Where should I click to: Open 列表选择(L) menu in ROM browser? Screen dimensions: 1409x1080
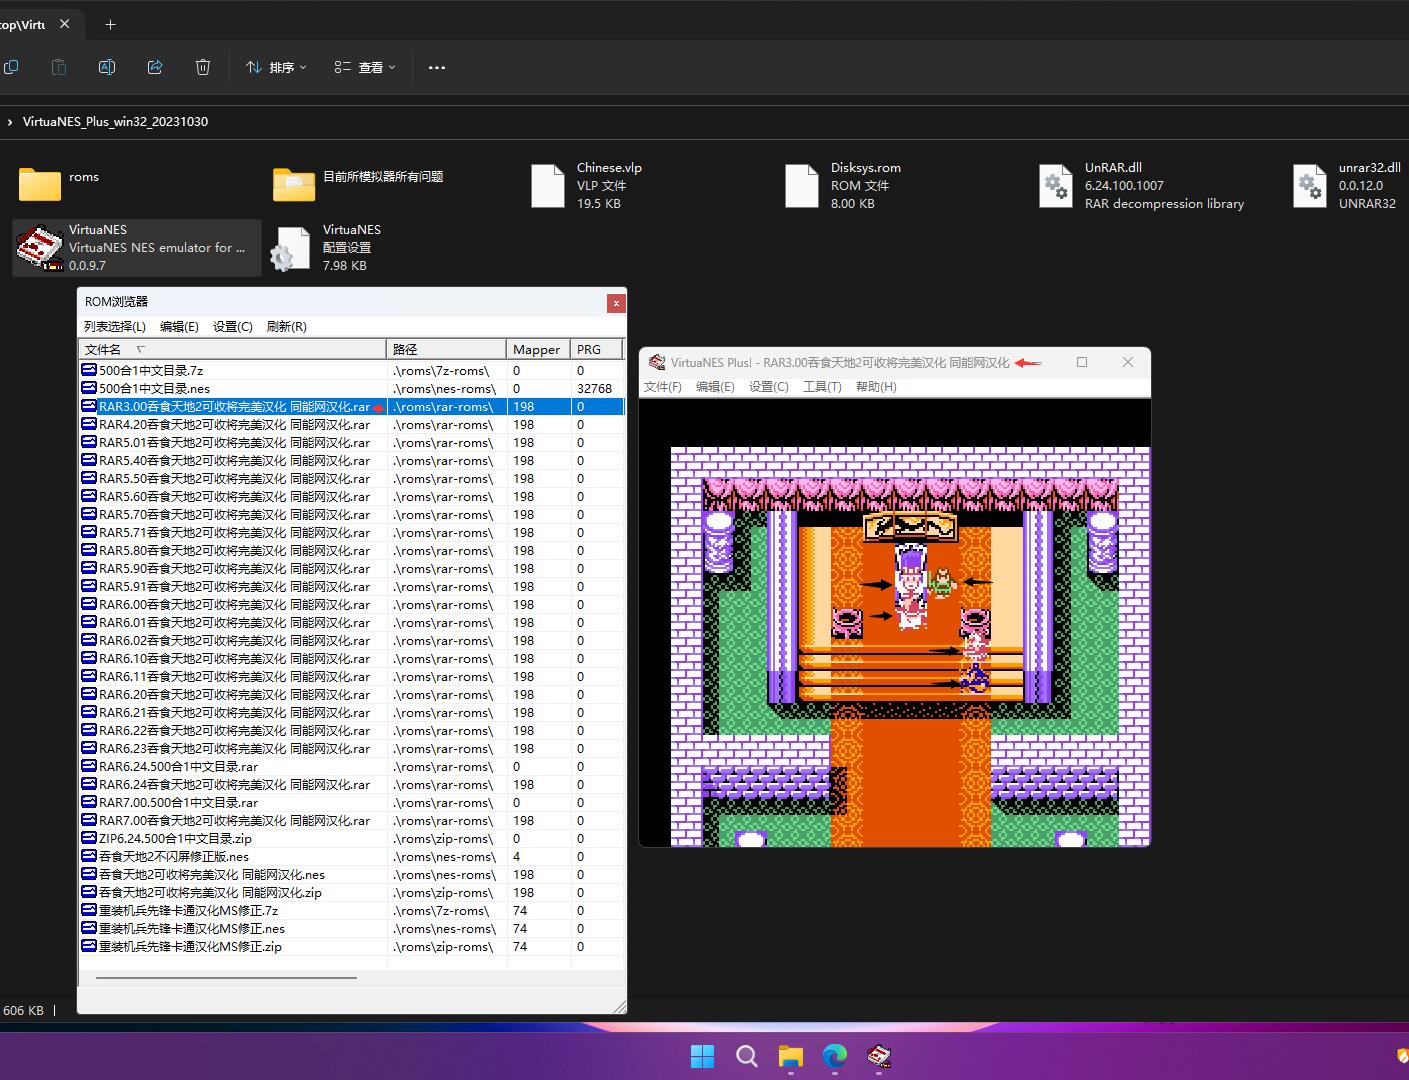pyautogui.click(x=115, y=327)
